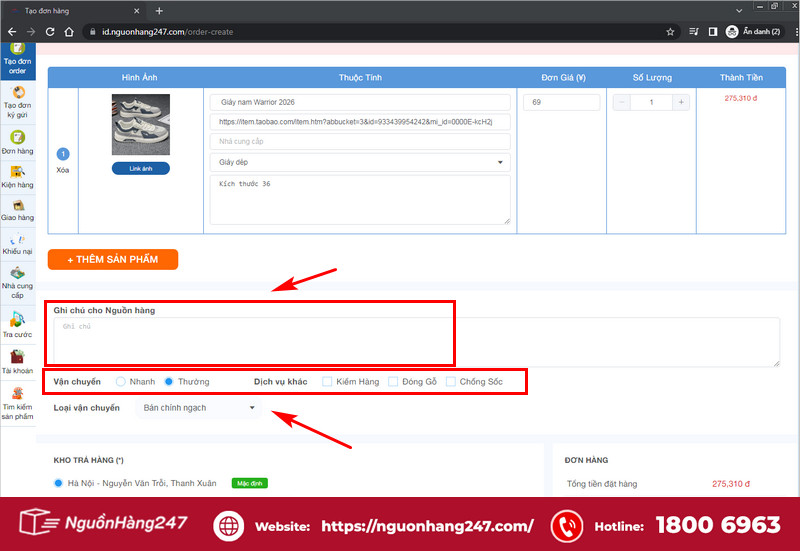800x551 pixels.
Task: Open the Bán chính ngạch shipping type dropdown
Action: [x=198, y=408]
